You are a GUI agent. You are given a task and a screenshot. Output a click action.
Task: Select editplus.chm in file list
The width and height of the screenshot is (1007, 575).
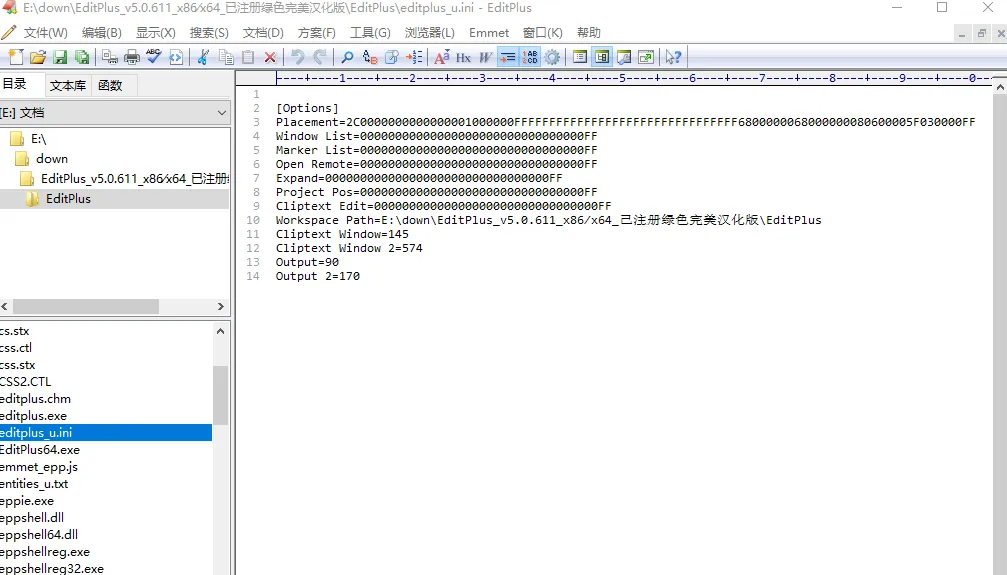coord(36,399)
